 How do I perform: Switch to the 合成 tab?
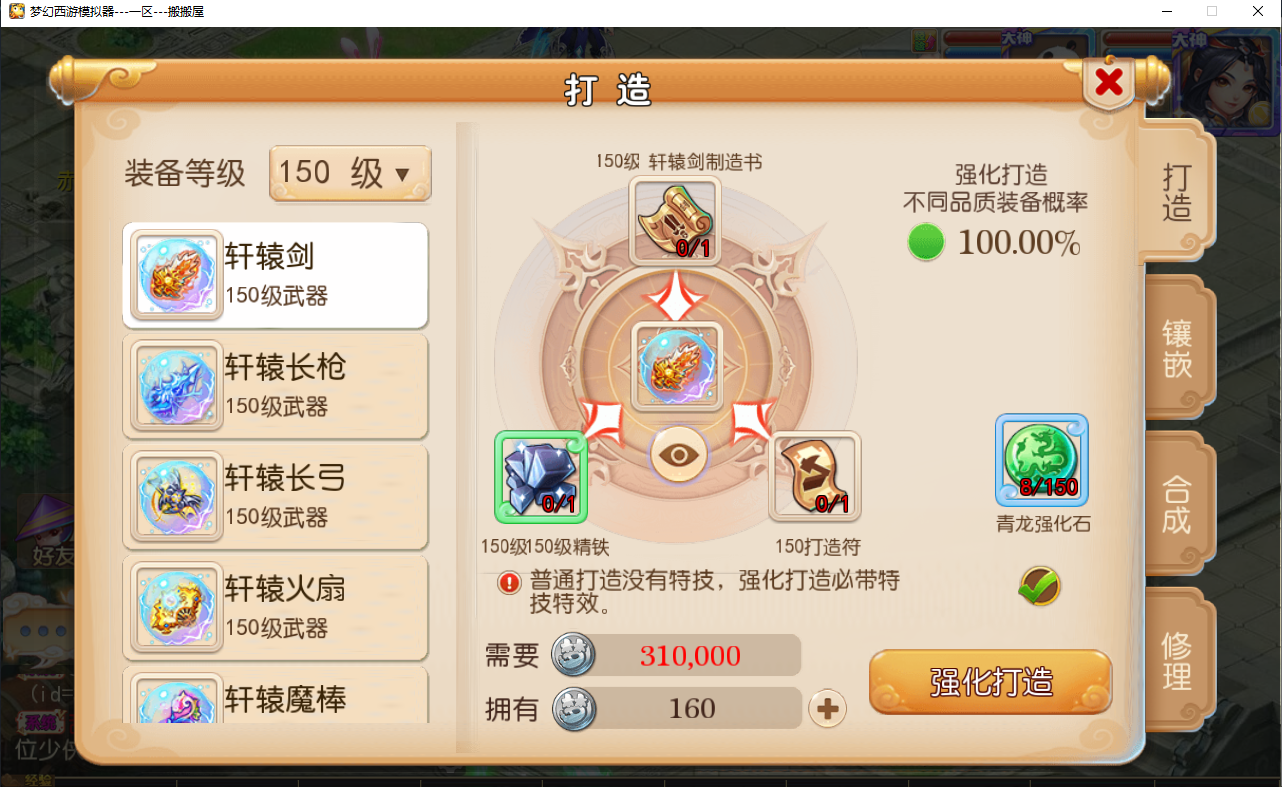1177,504
